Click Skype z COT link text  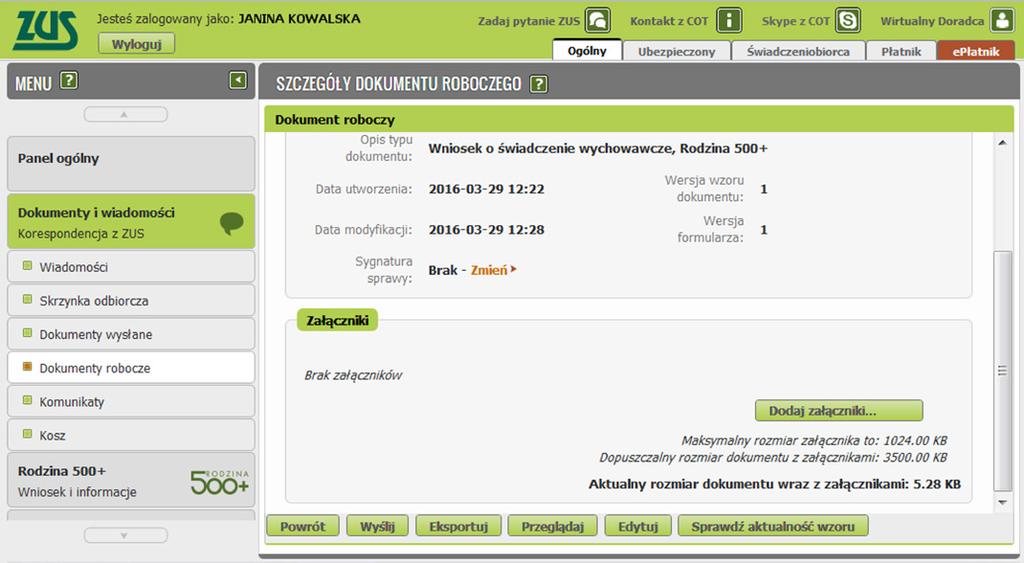(795, 21)
